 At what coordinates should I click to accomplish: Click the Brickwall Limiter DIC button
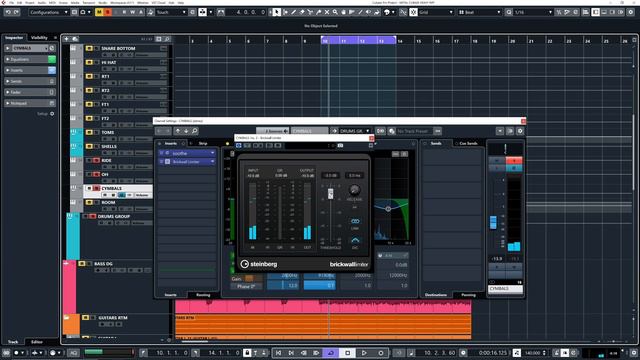[x=355, y=241]
